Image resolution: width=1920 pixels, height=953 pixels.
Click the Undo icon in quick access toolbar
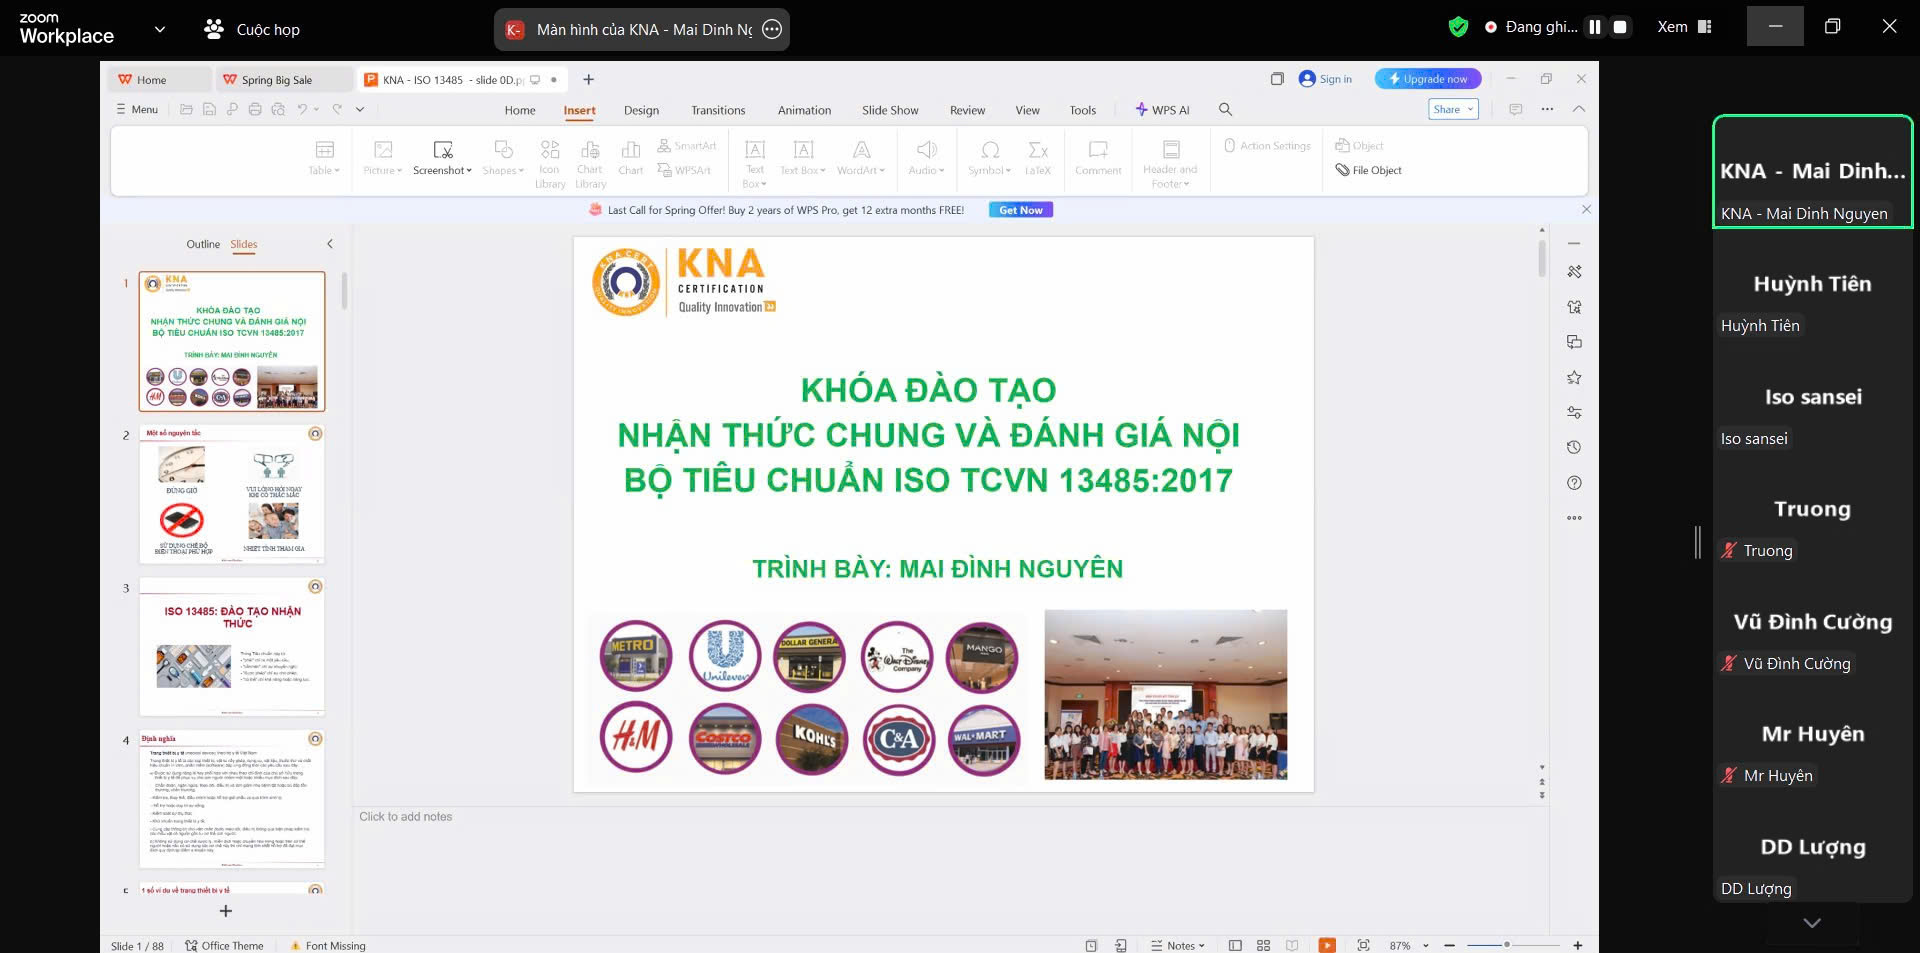[302, 109]
